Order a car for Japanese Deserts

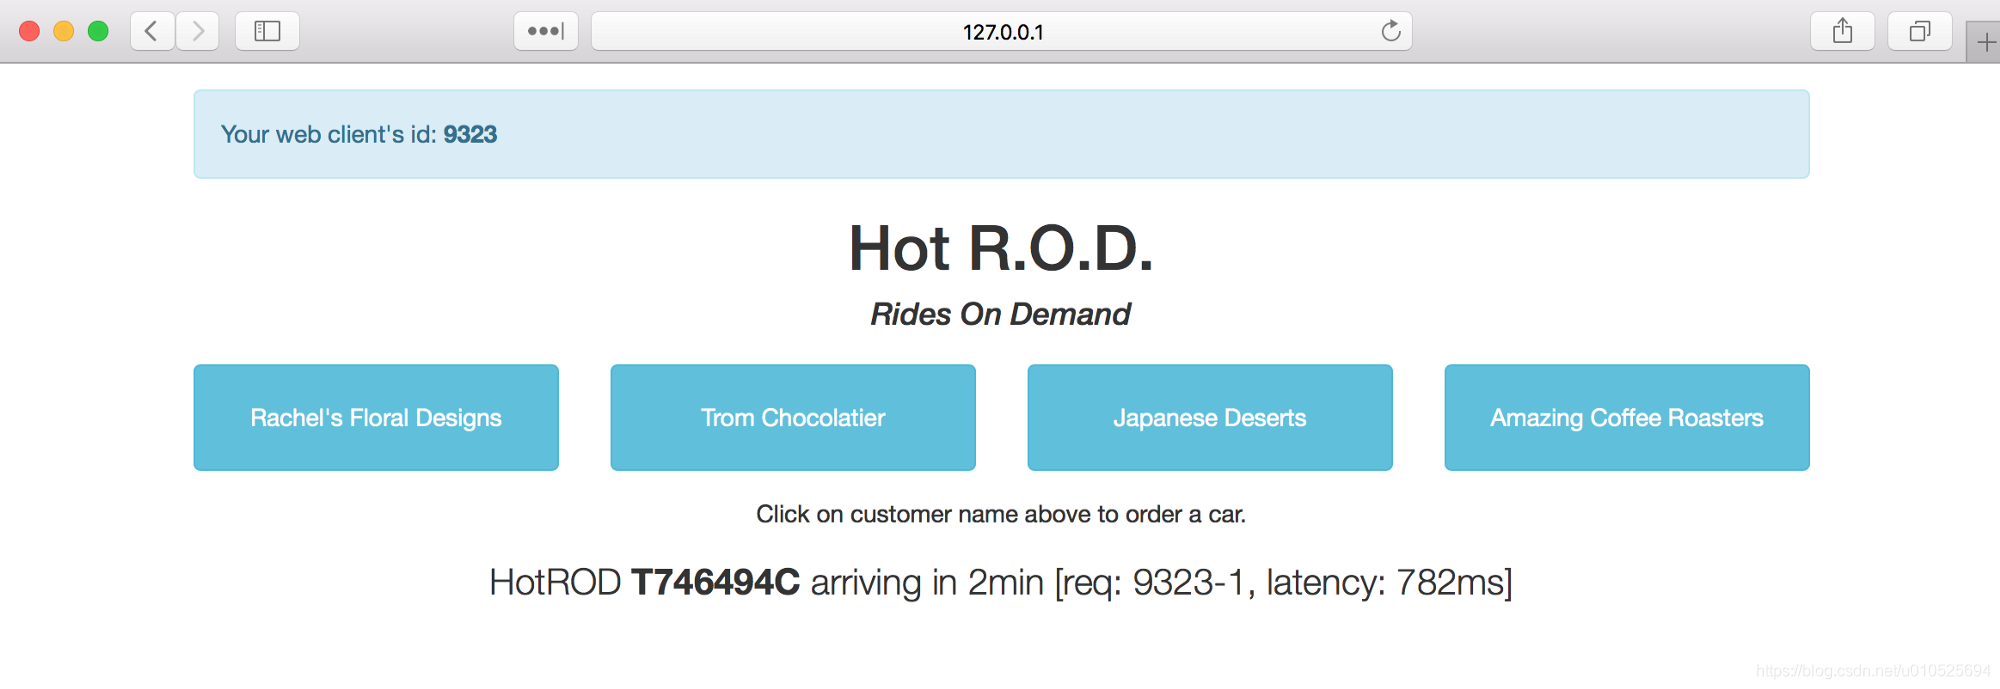coord(1210,417)
